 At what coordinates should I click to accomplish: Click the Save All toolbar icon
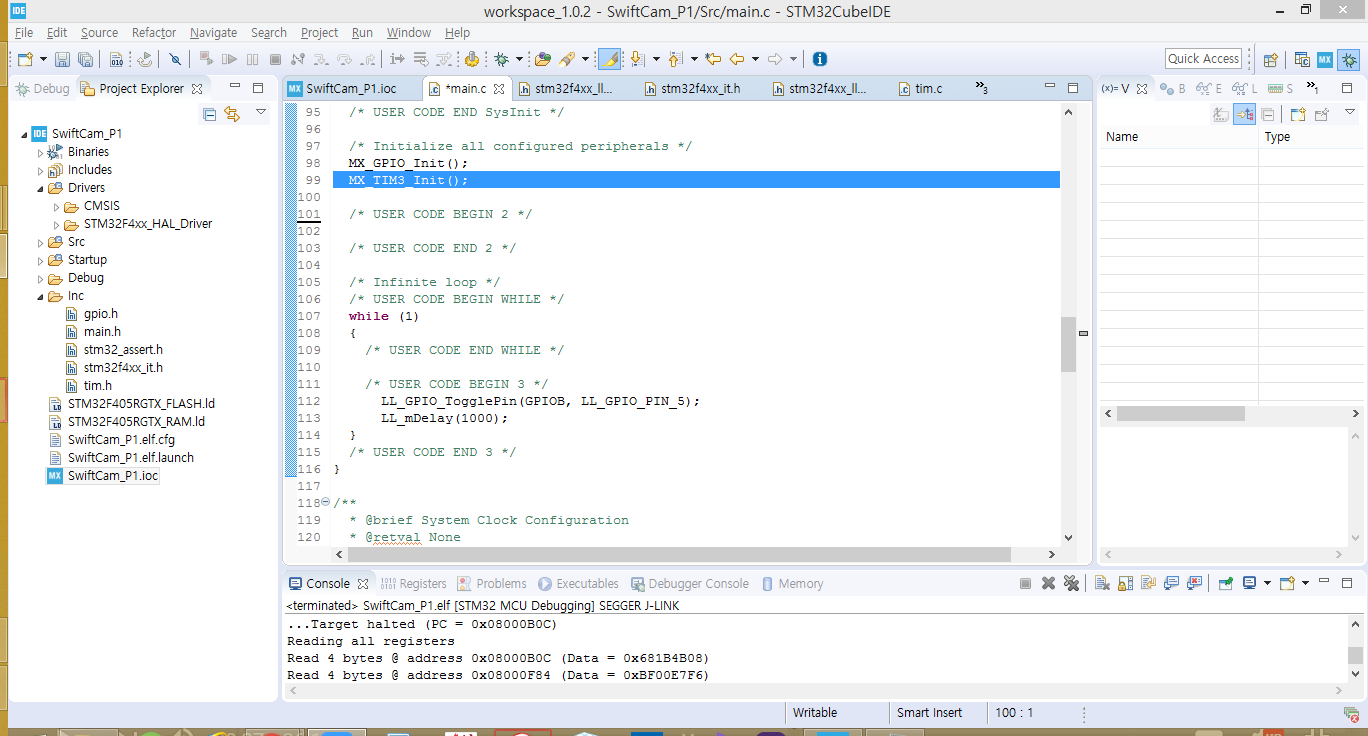85,60
